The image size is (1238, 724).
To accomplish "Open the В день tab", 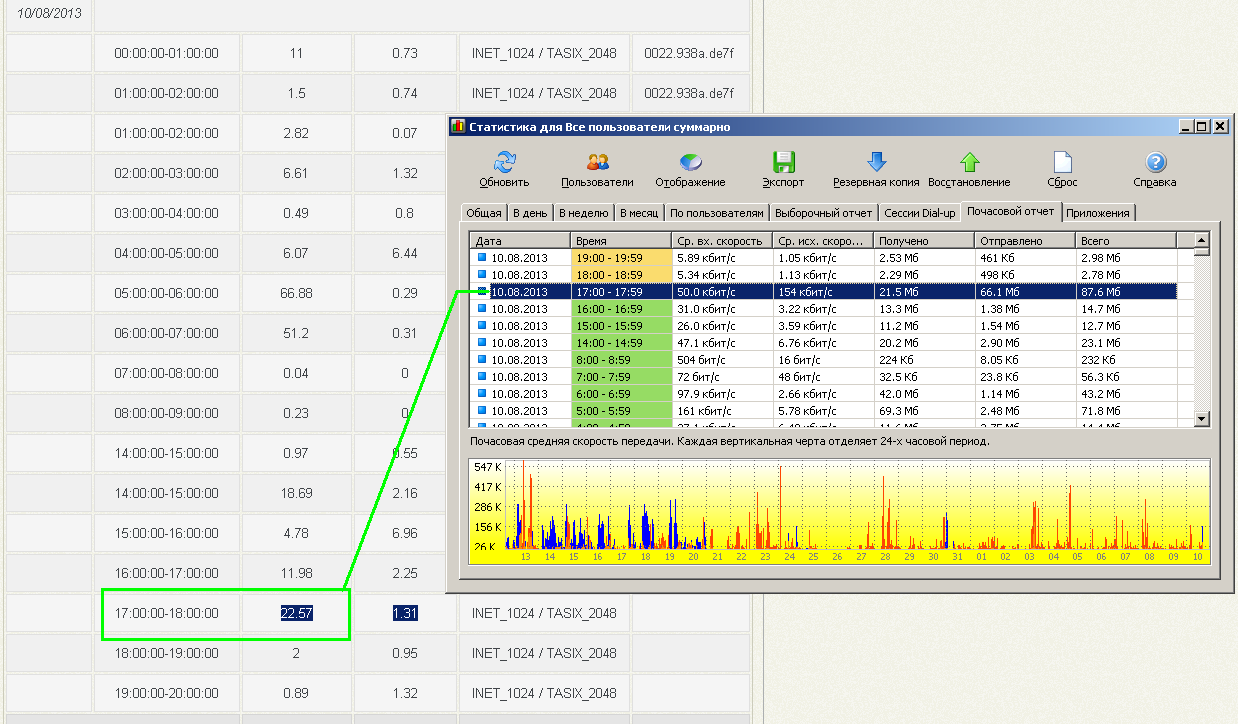I will pos(530,213).
